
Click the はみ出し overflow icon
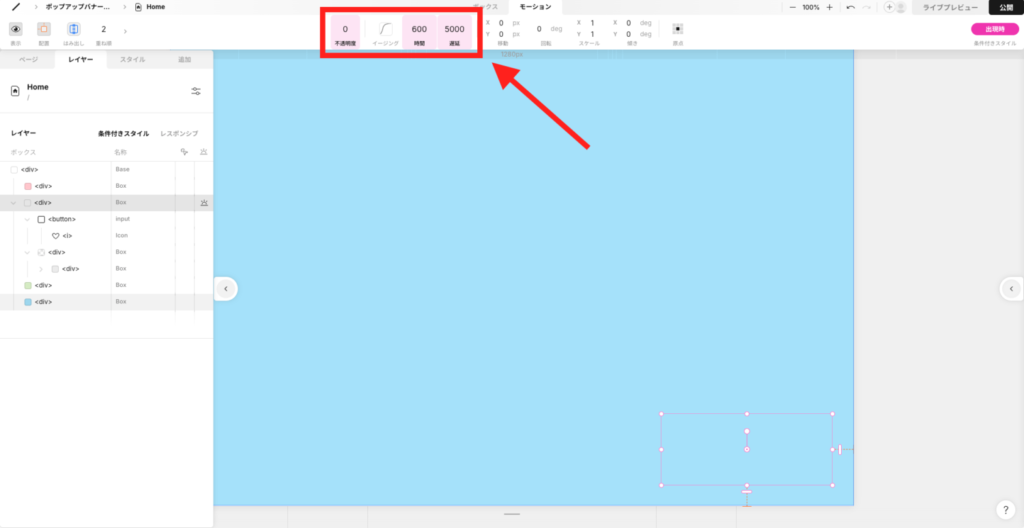pos(74,29)
